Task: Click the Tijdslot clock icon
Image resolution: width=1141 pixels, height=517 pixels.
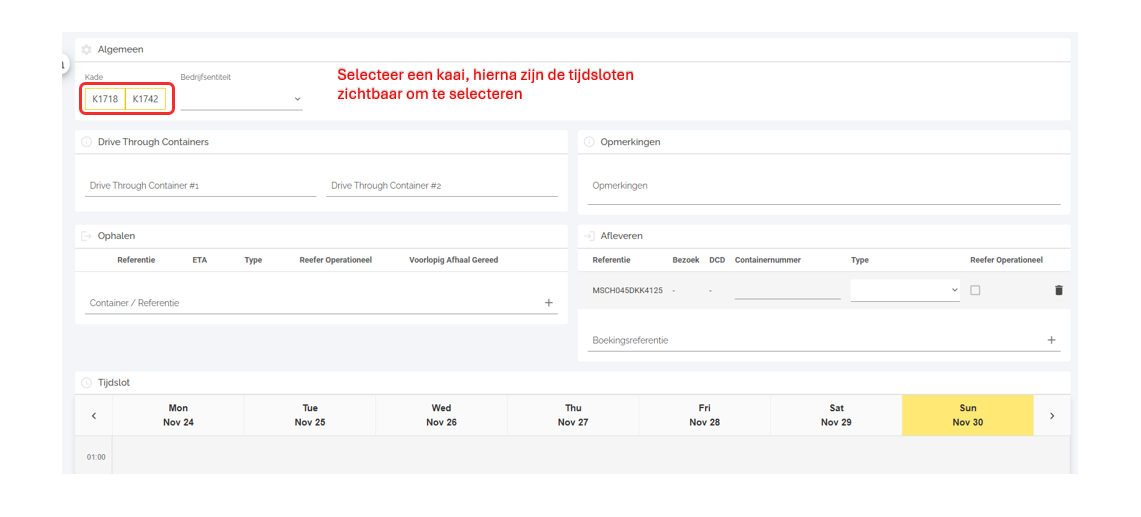Action: (86, 383)
